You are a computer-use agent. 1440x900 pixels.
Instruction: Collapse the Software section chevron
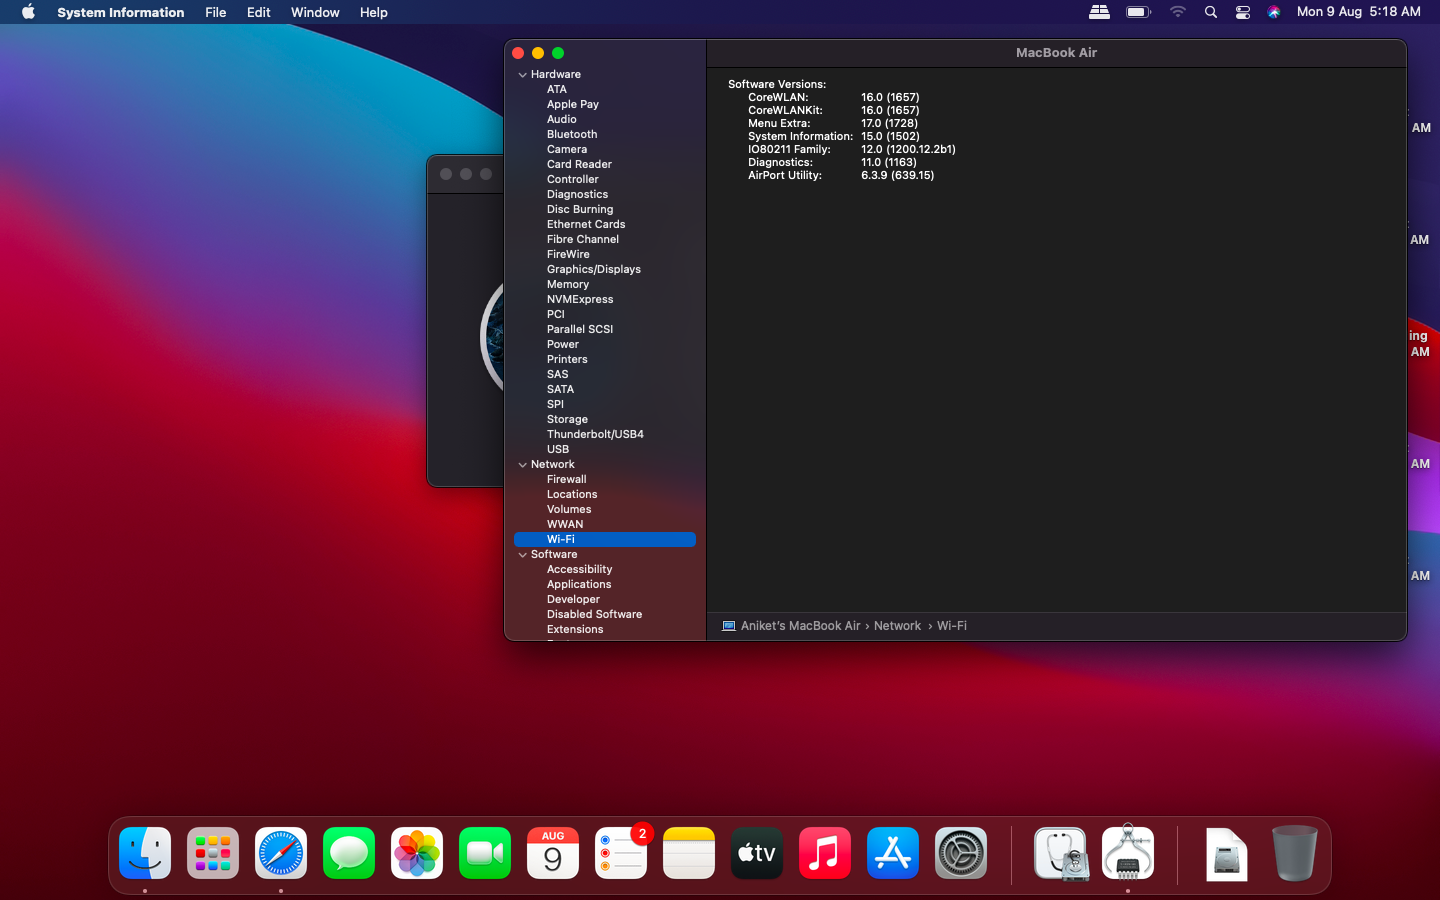[x=522, y=555]
